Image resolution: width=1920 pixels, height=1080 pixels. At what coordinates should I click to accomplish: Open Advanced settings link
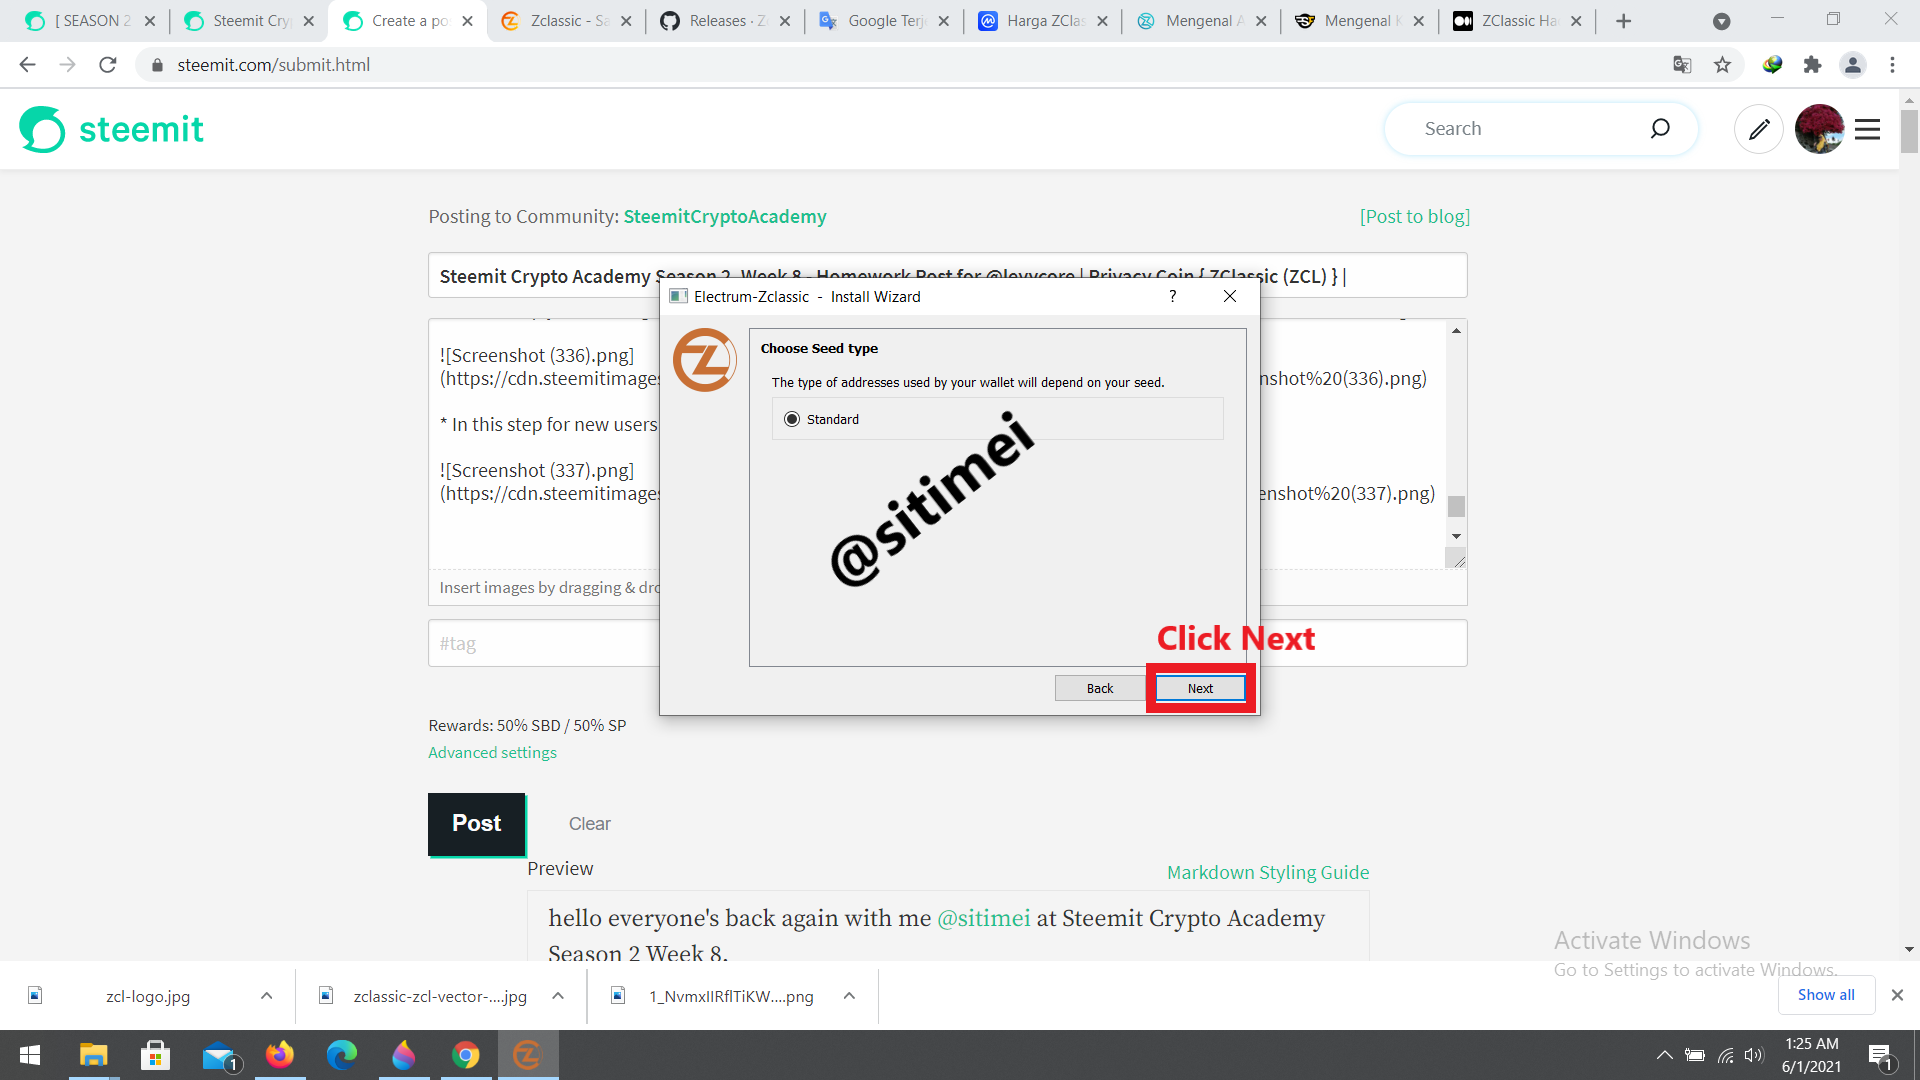point(492,753)
